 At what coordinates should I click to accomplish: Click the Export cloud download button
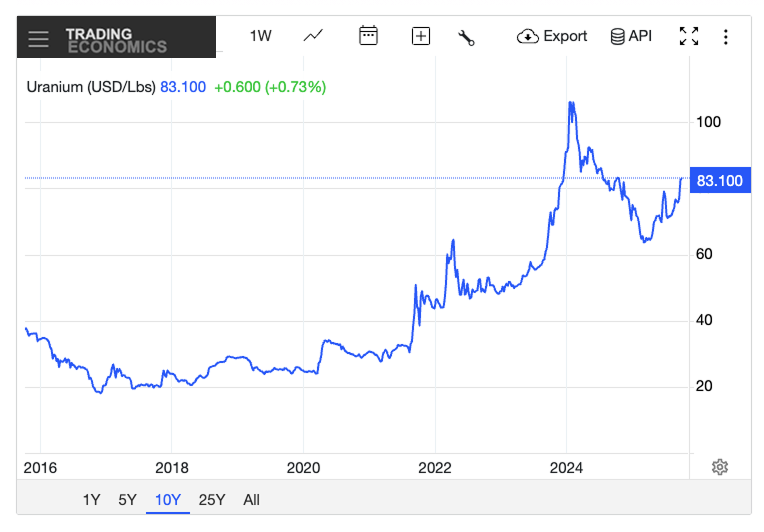click(552, 36)
